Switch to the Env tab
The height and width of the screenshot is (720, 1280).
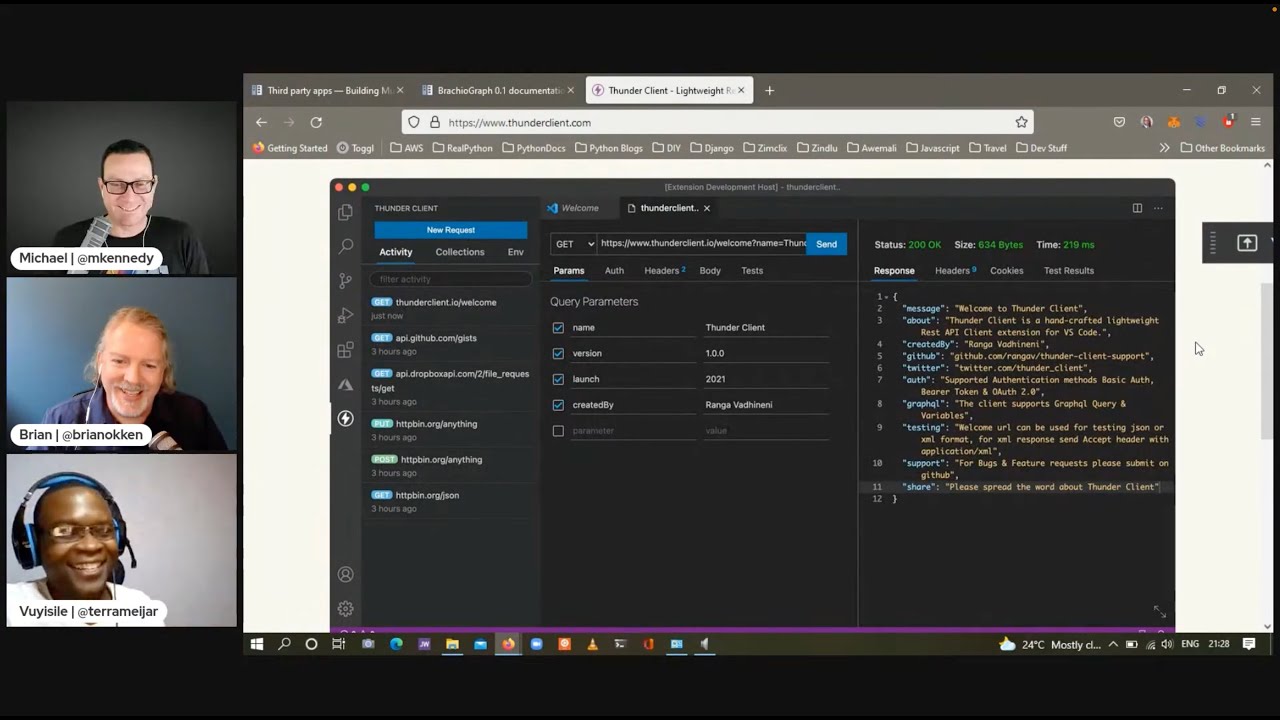515,252
